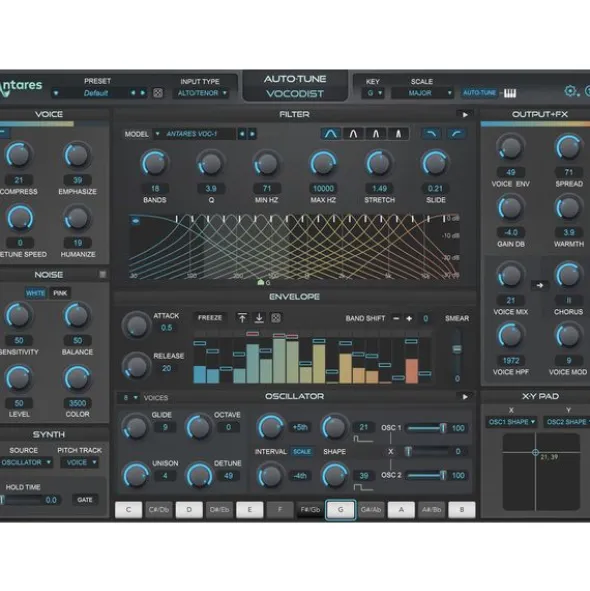Click the B note key
Viewport: 590px width, 591px height.
click(462, 510)
